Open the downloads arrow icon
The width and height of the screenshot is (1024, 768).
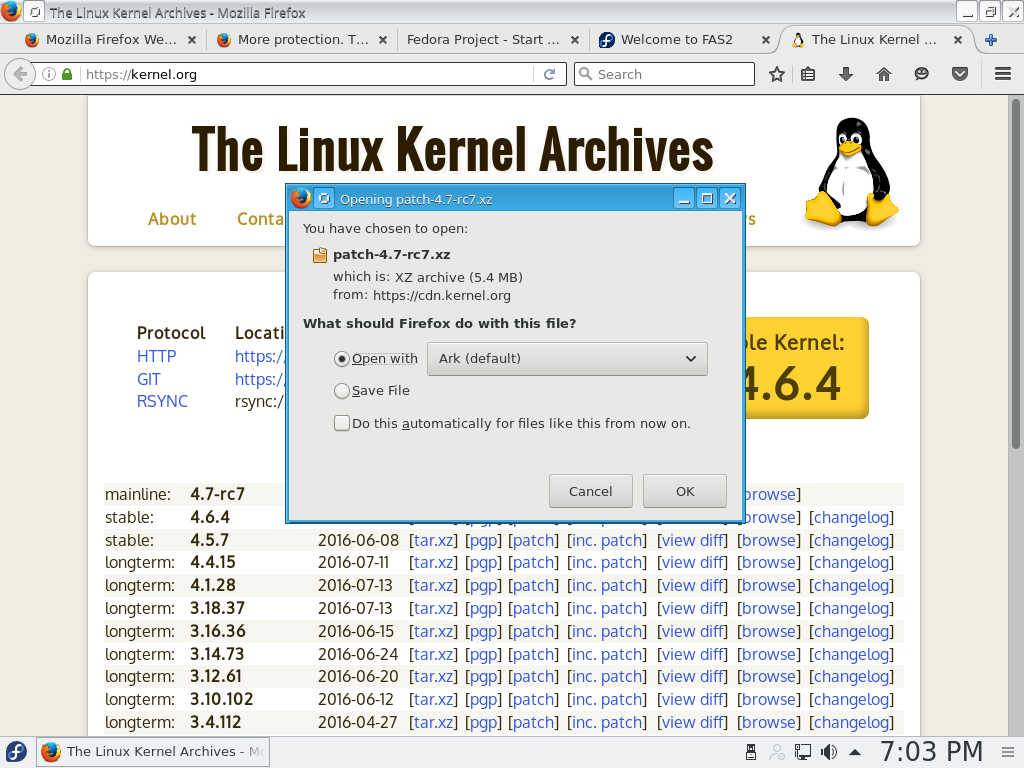click(846, 74)
